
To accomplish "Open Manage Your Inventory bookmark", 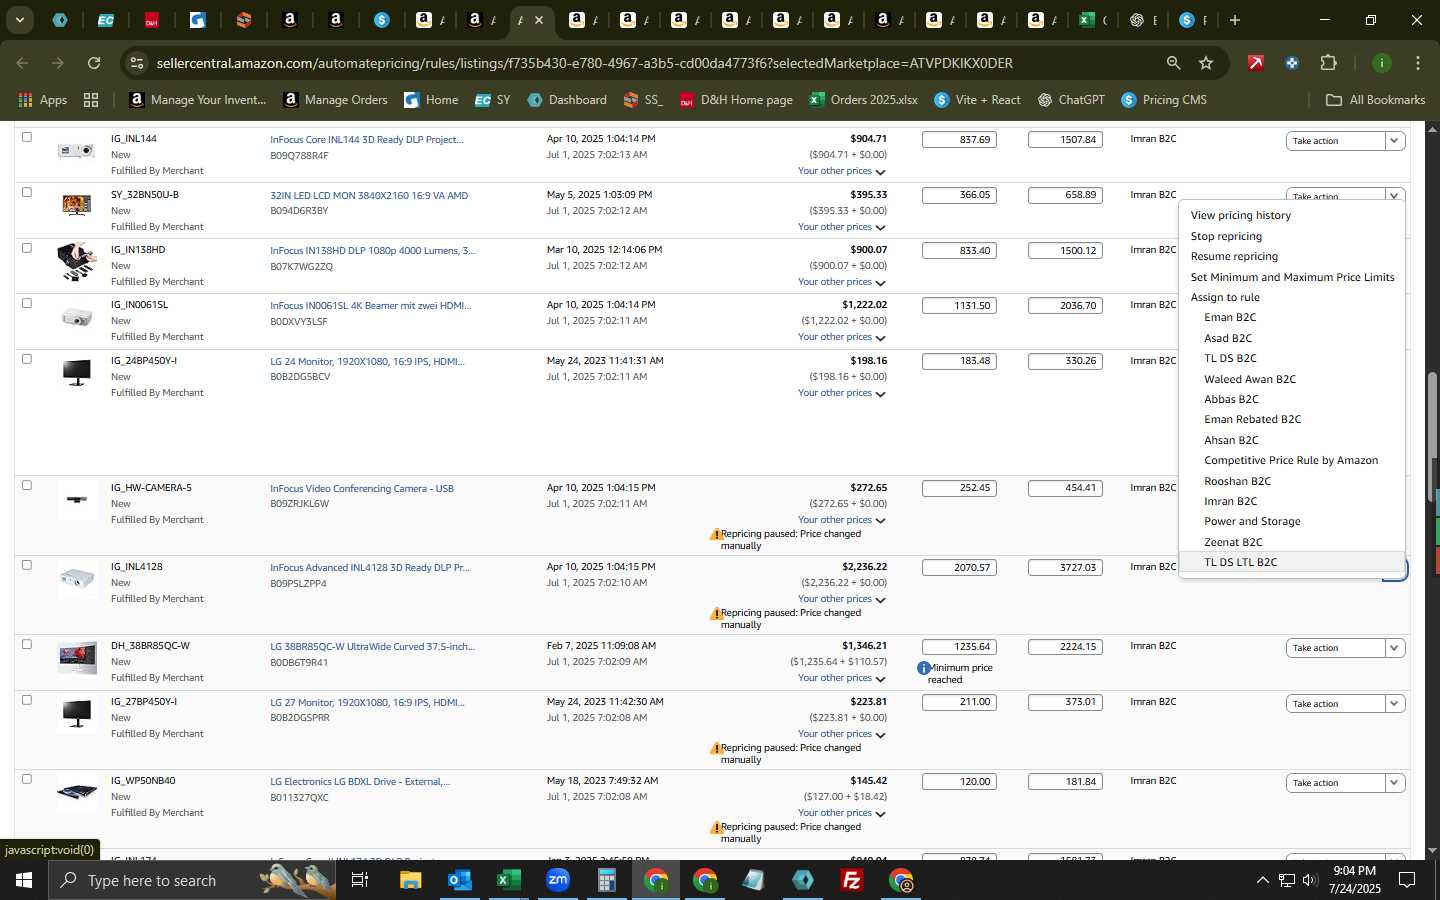I will click(x=198, y=100).
